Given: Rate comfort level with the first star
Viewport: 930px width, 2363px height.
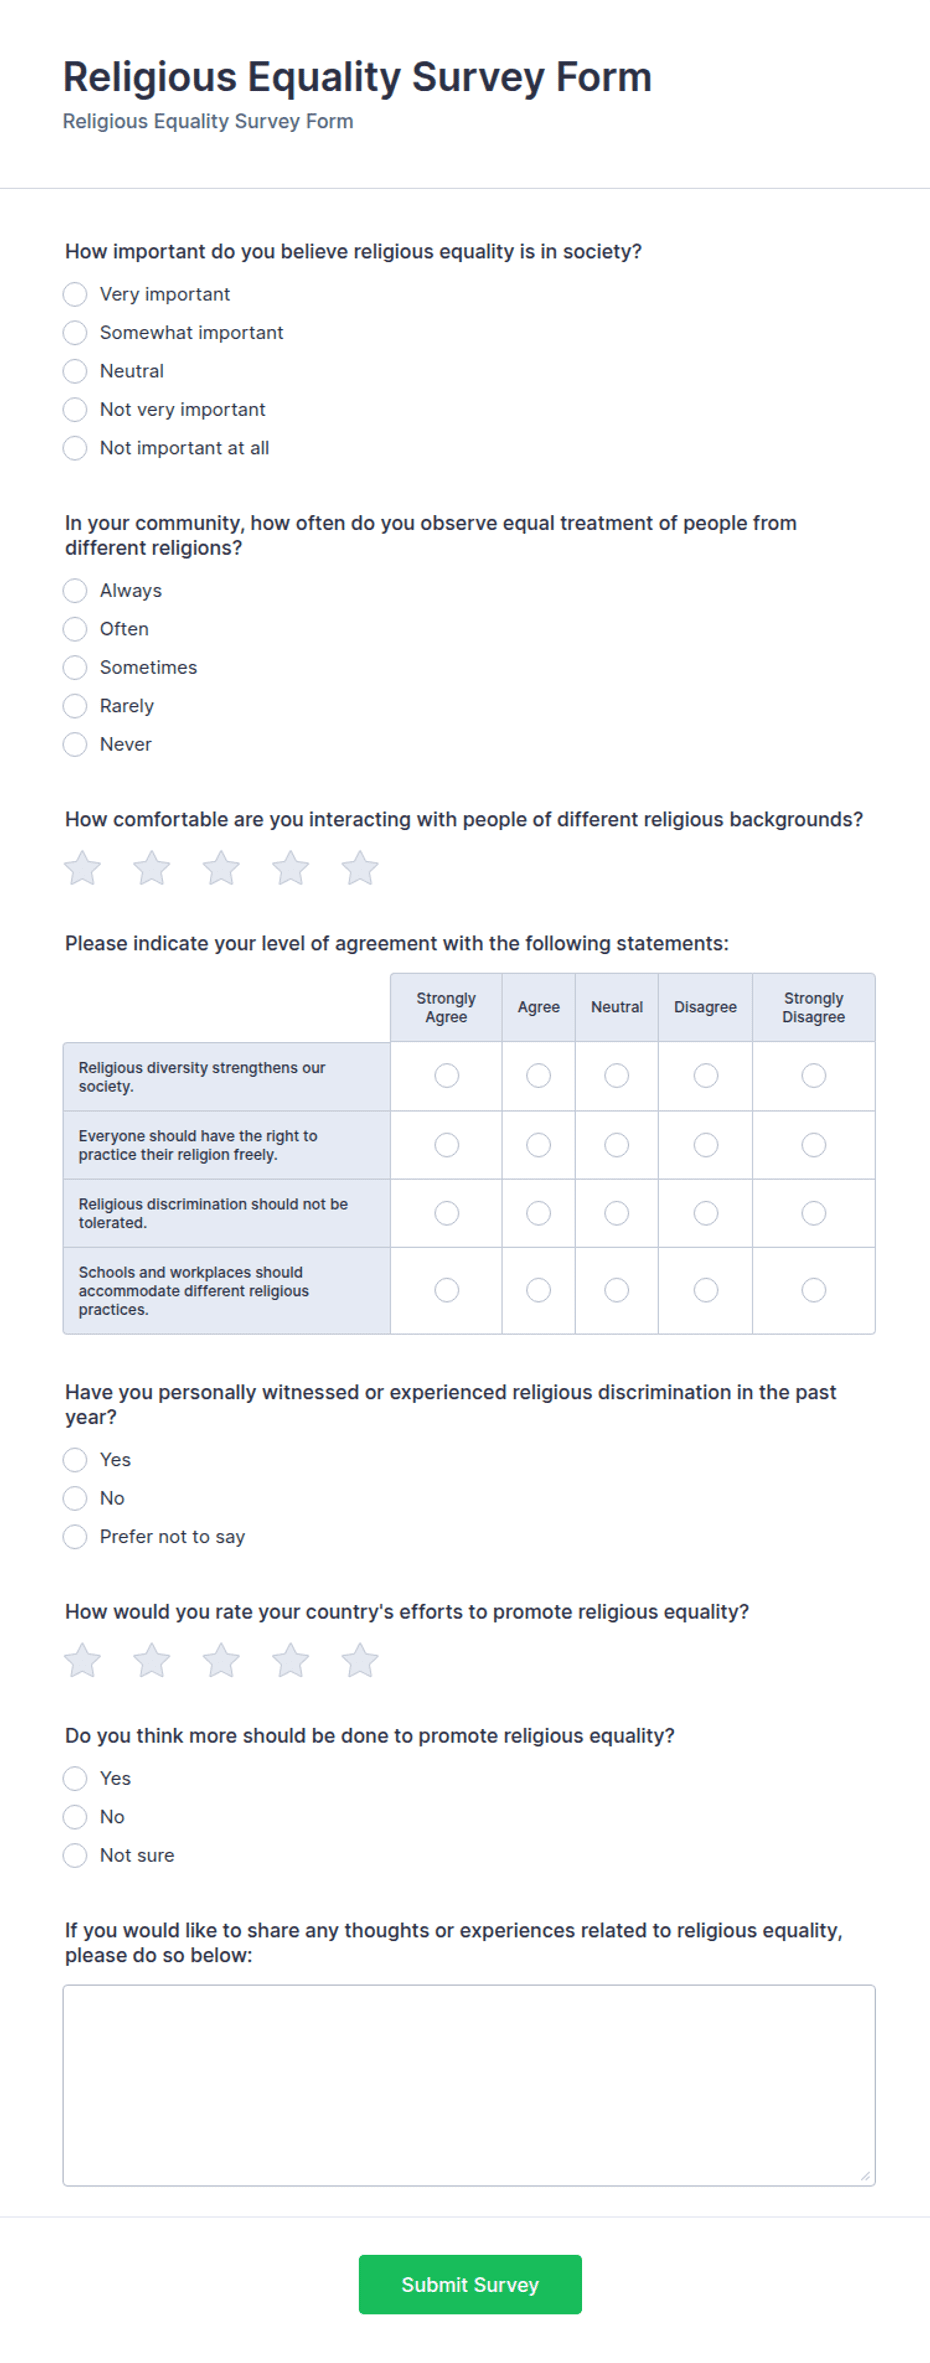Looking at the screenshot, I should [82, 868].
